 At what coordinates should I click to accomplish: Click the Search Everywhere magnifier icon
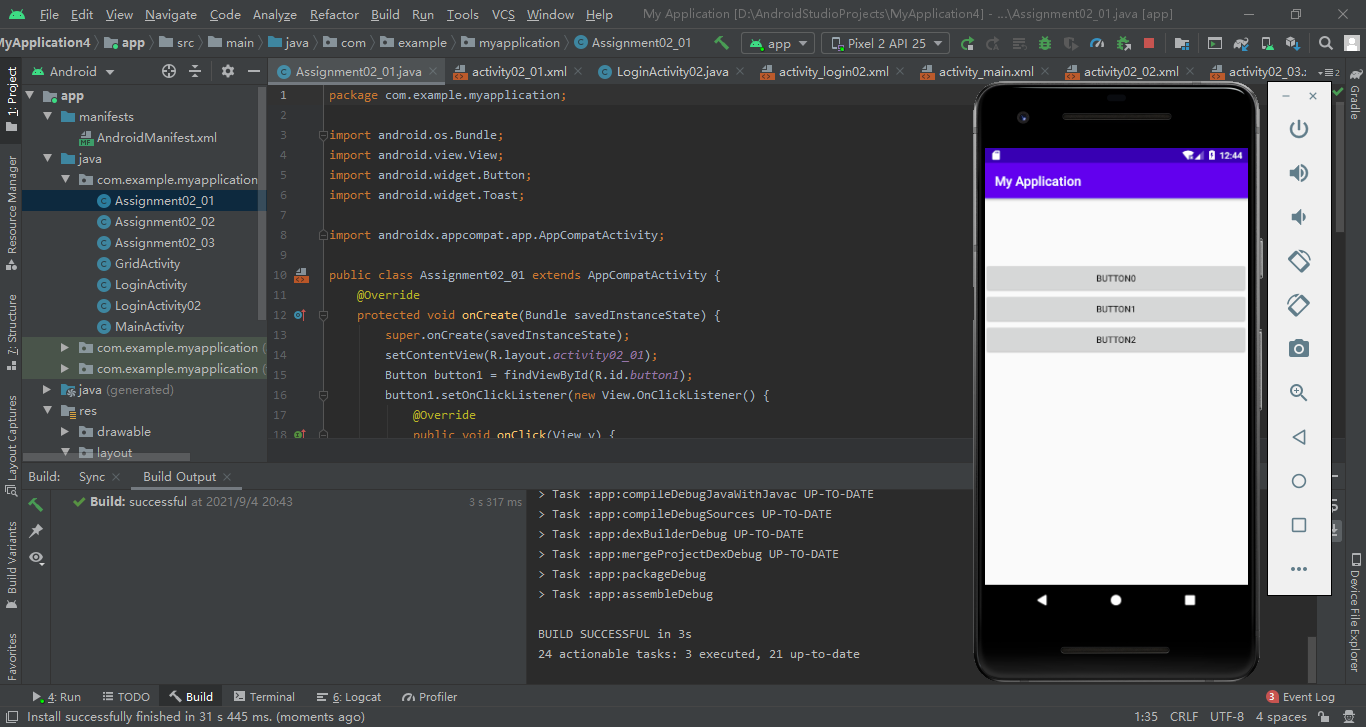[1326, 43]
